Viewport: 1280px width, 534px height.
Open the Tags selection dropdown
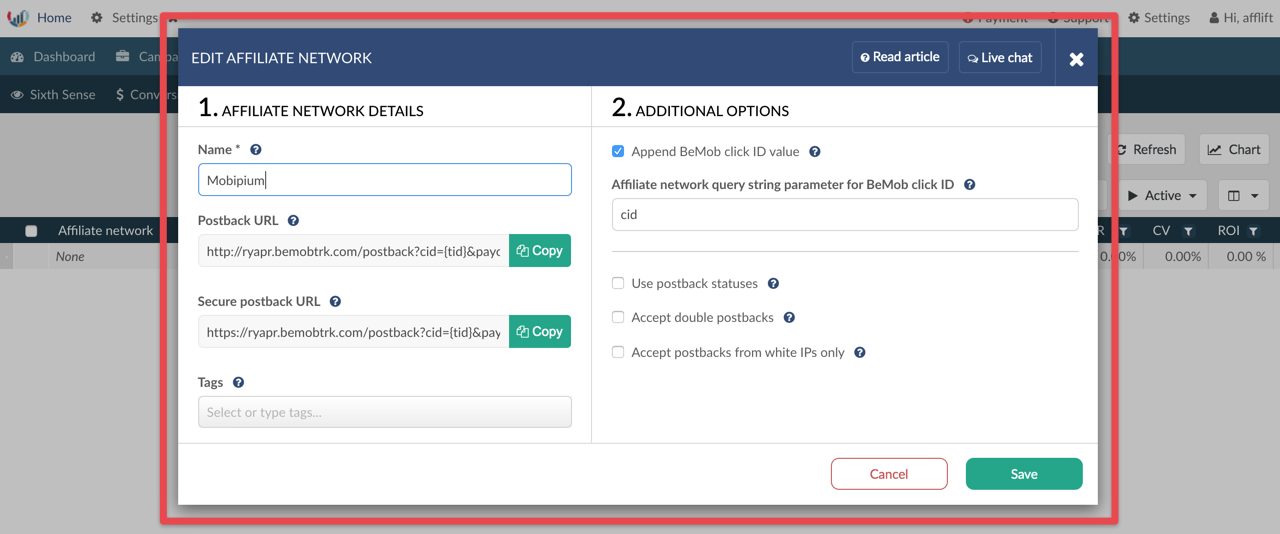pyautogui.click(x=384, y=412)
